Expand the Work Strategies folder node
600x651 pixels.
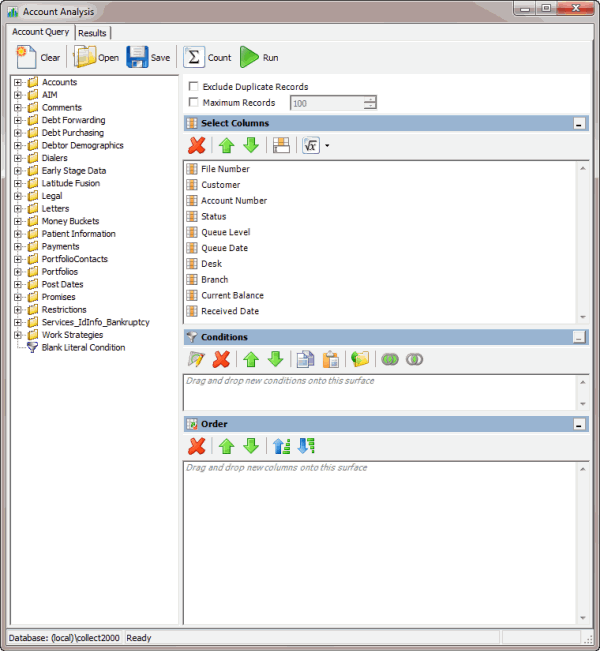pyautogui.click(x=17, y=335)
